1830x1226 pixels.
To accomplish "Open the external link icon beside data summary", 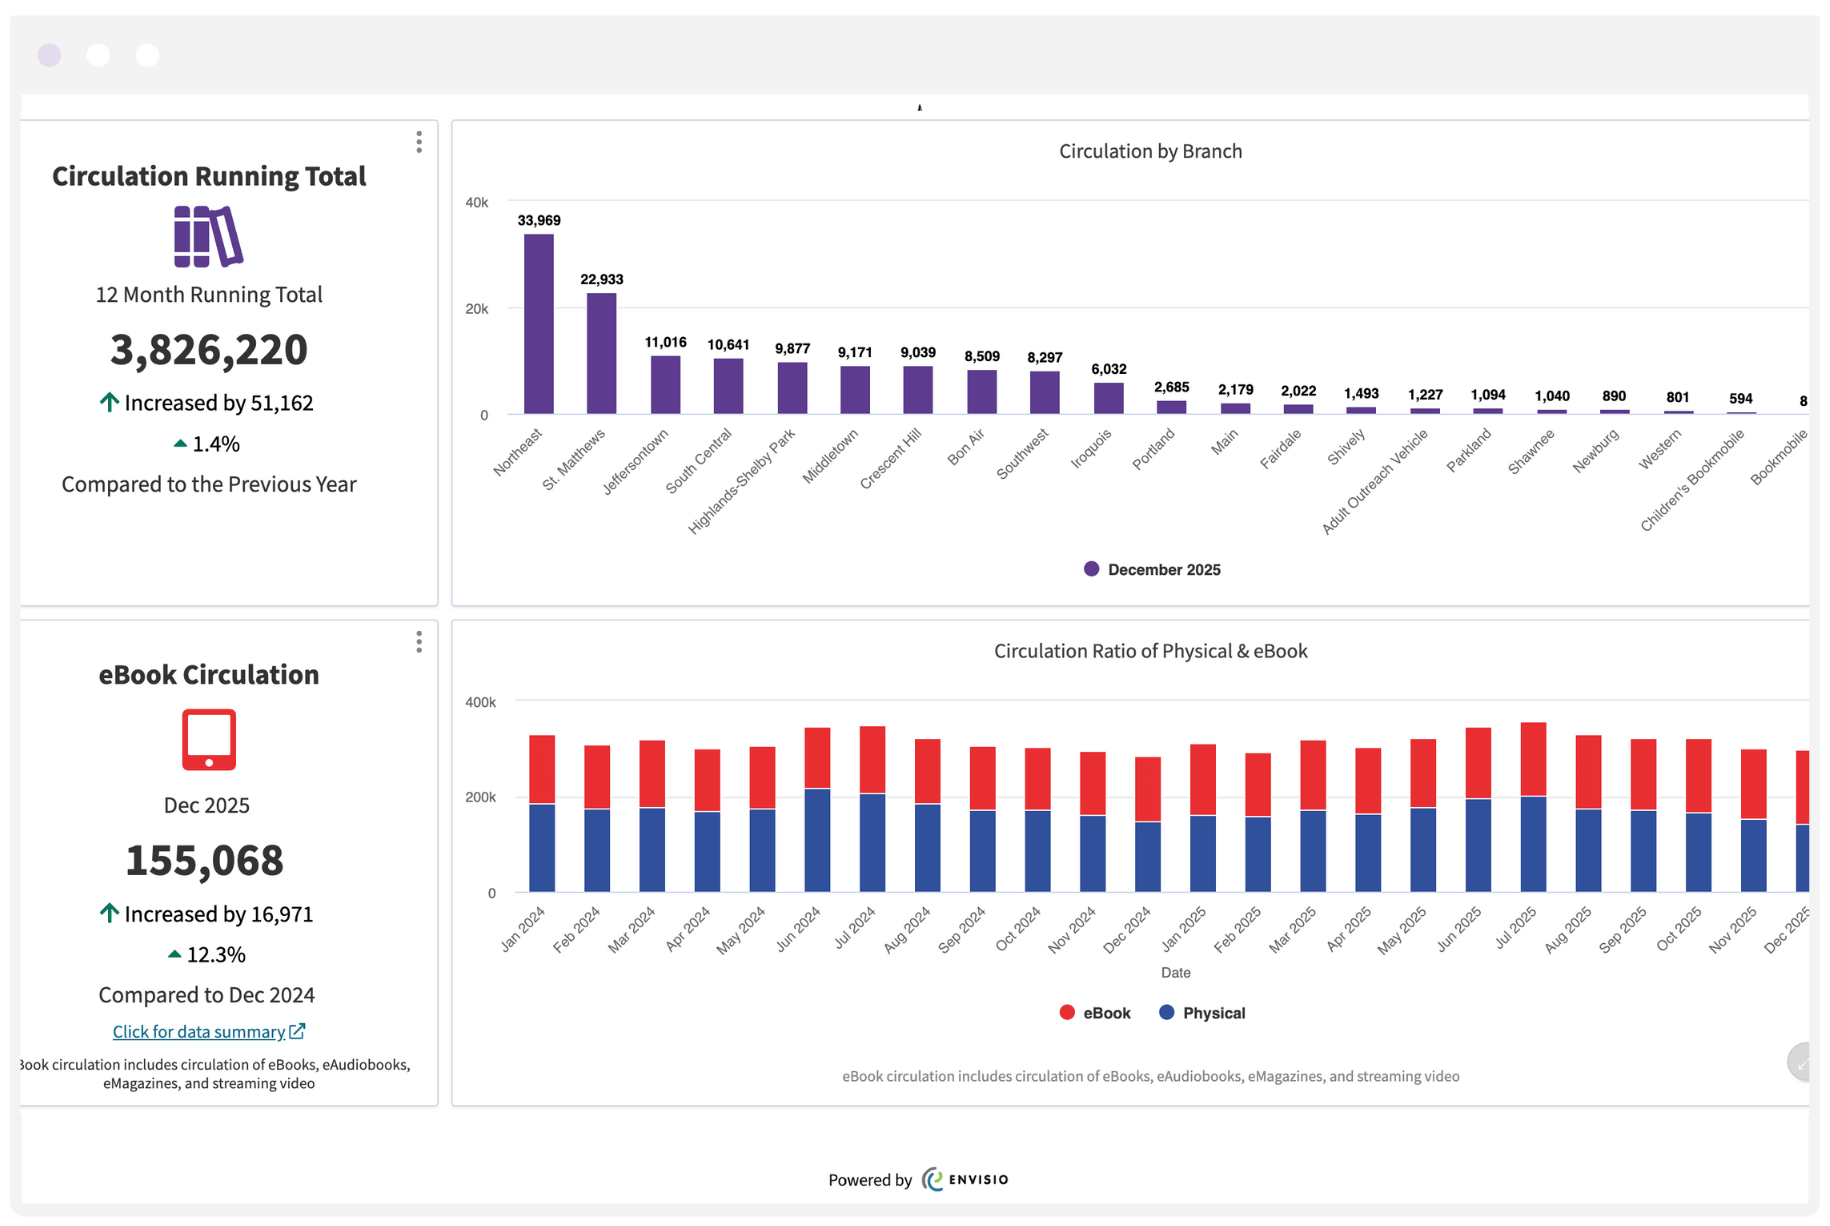I will (x=296, y=1031).
